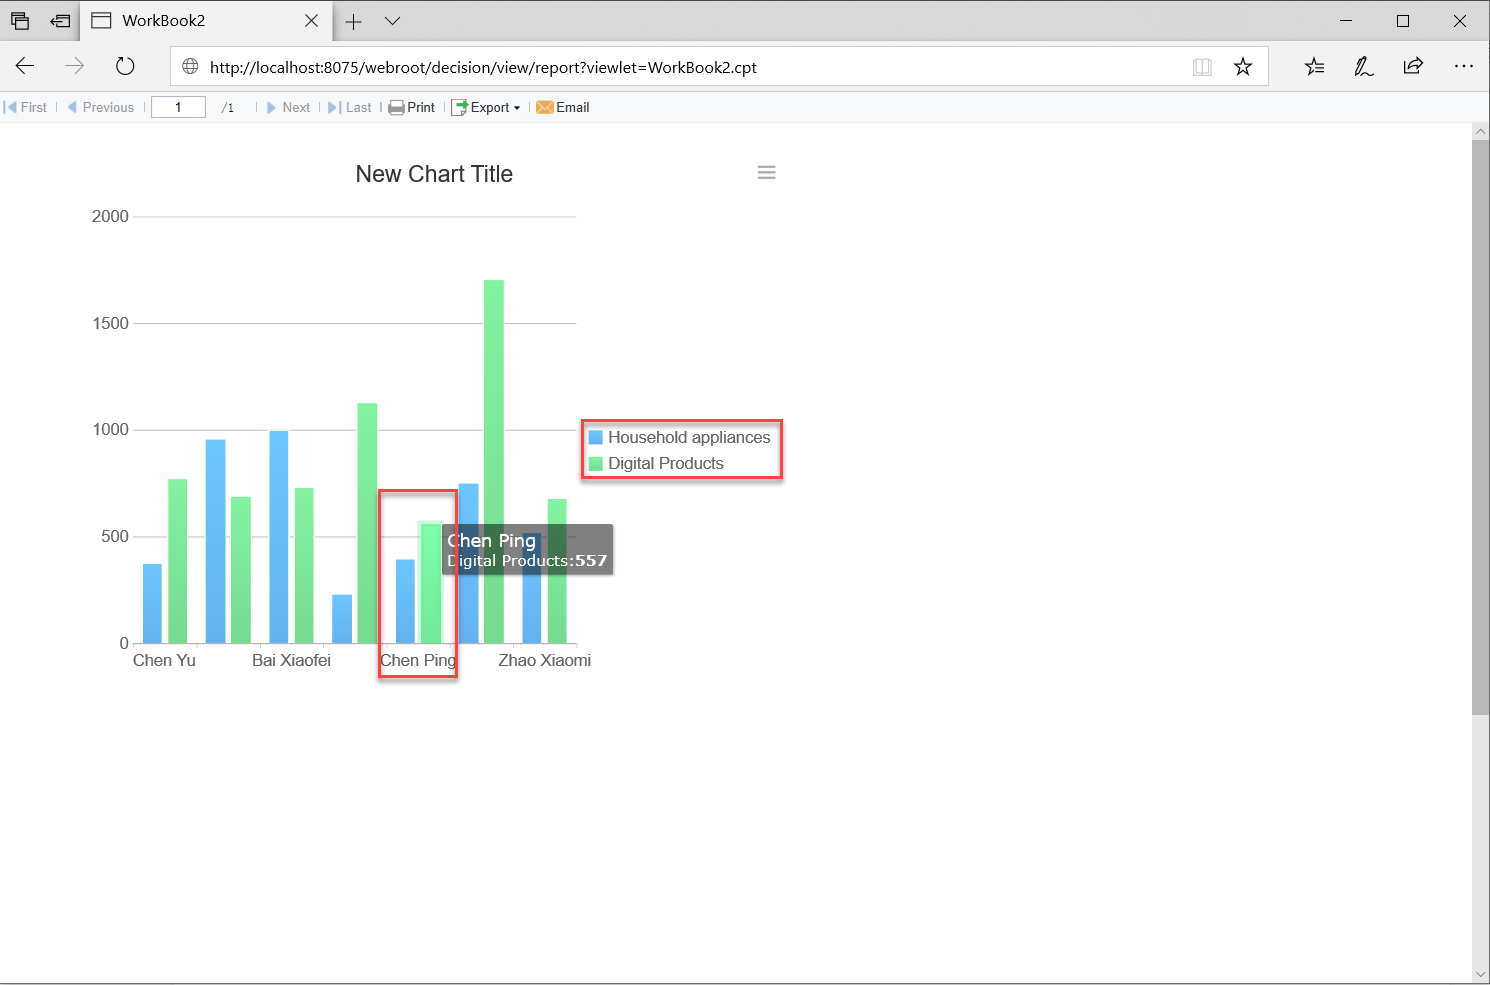Click the page refresh icon in browser

point(124,66)
